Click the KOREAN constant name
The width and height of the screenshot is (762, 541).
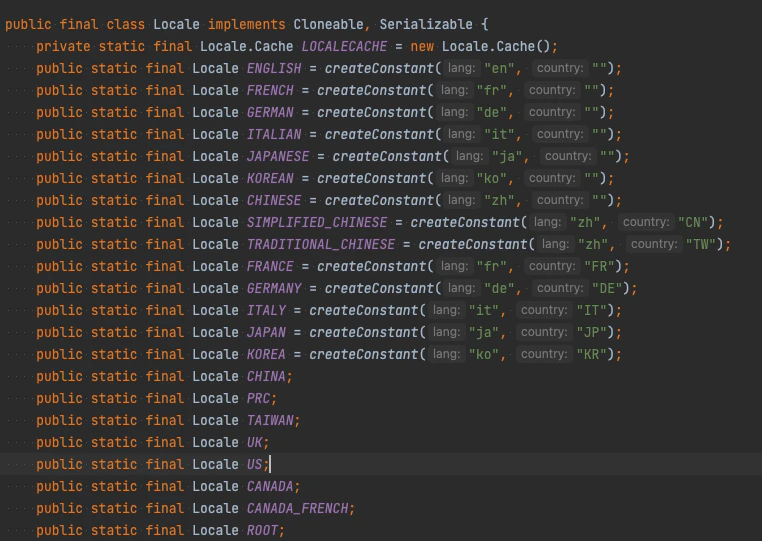click(270, 178)
